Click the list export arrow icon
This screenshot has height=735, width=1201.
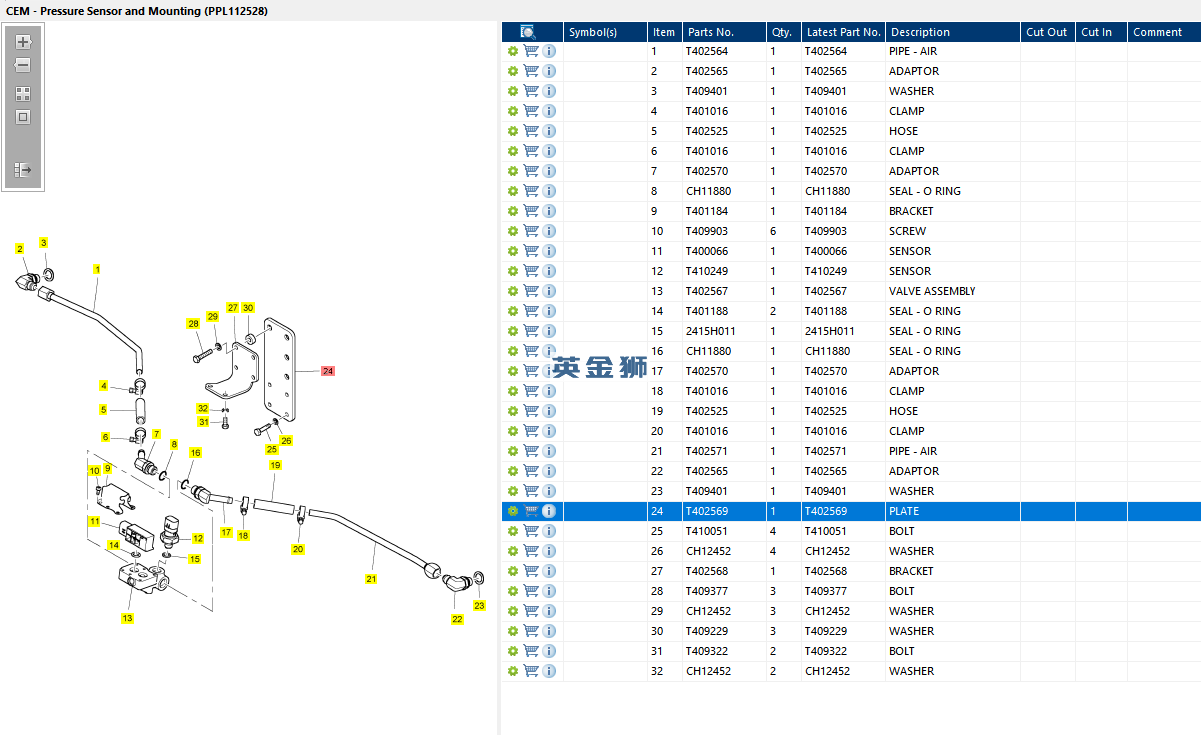tap(23, 171)
